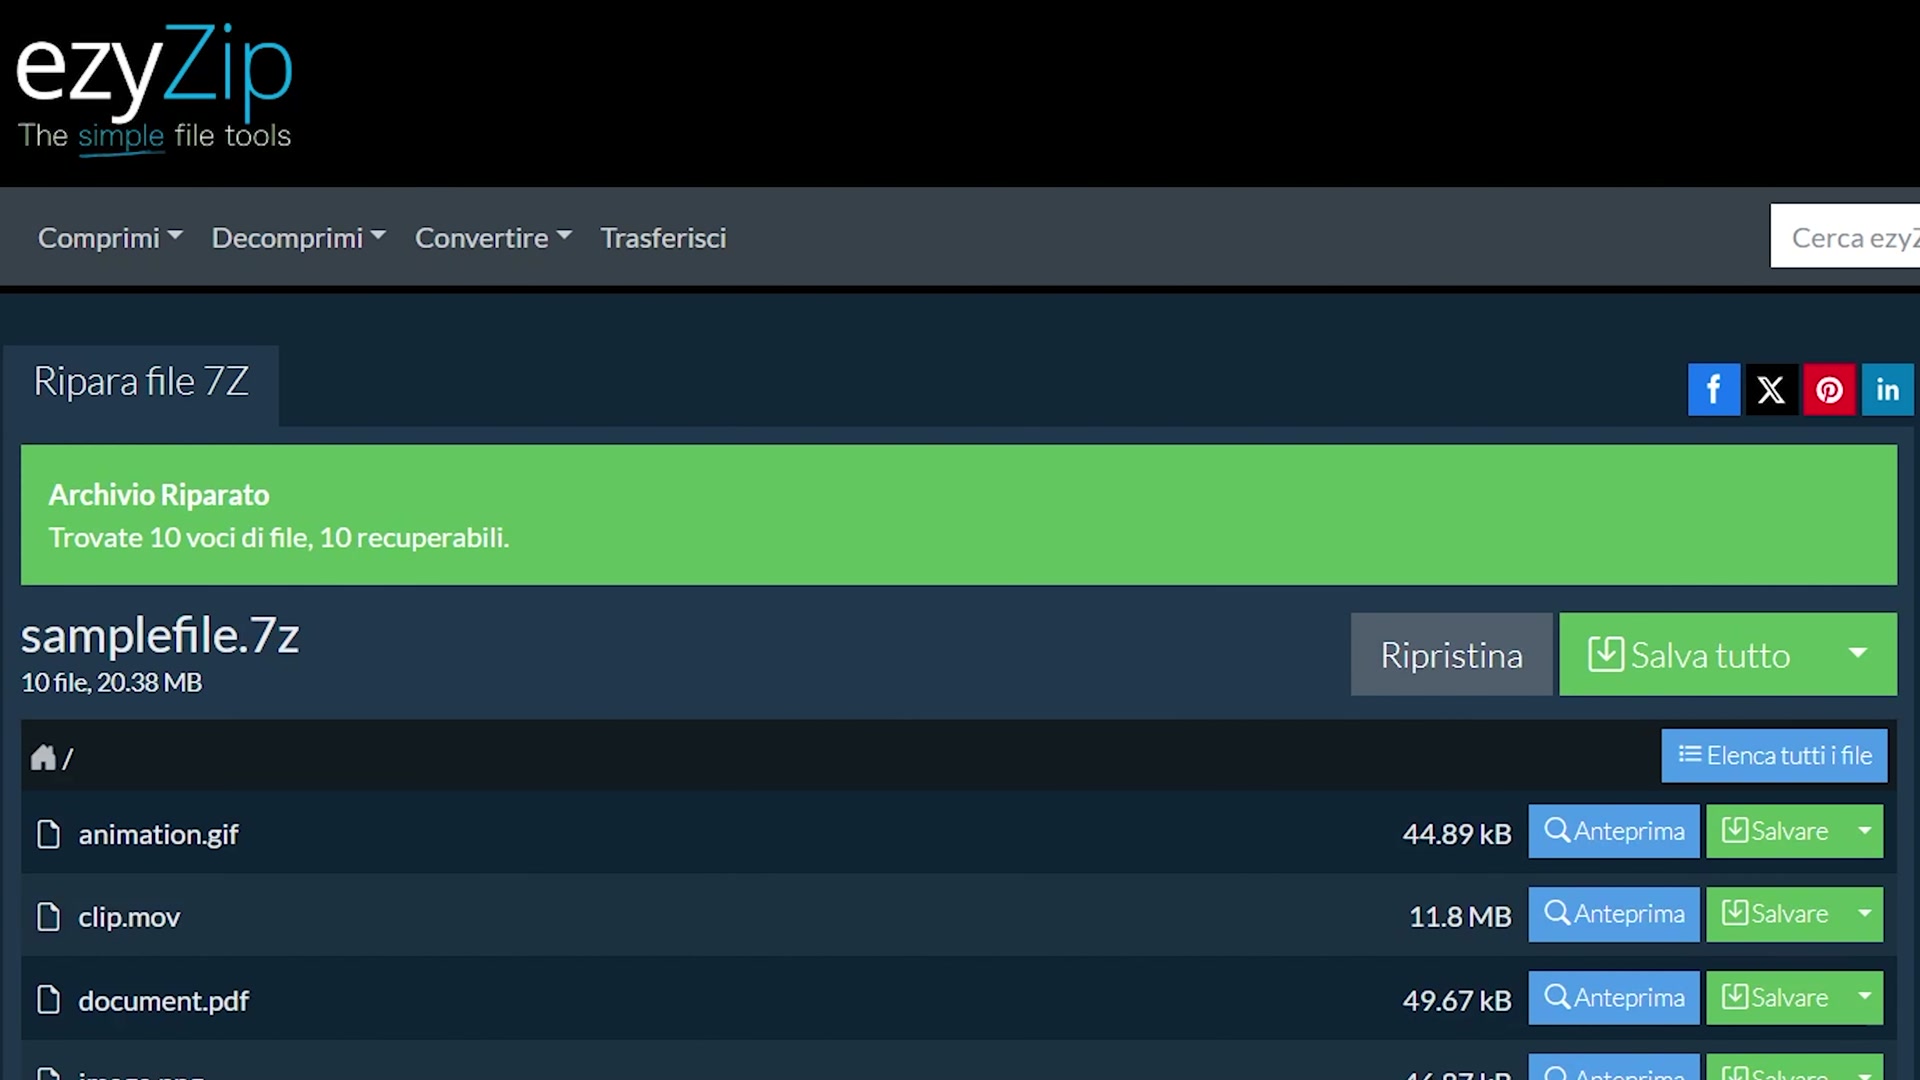Open Salvare options arrow for document.pdf
Image resolution: width=1920 pixels, height=1080 pixels.
click(x=1864, y=997)
